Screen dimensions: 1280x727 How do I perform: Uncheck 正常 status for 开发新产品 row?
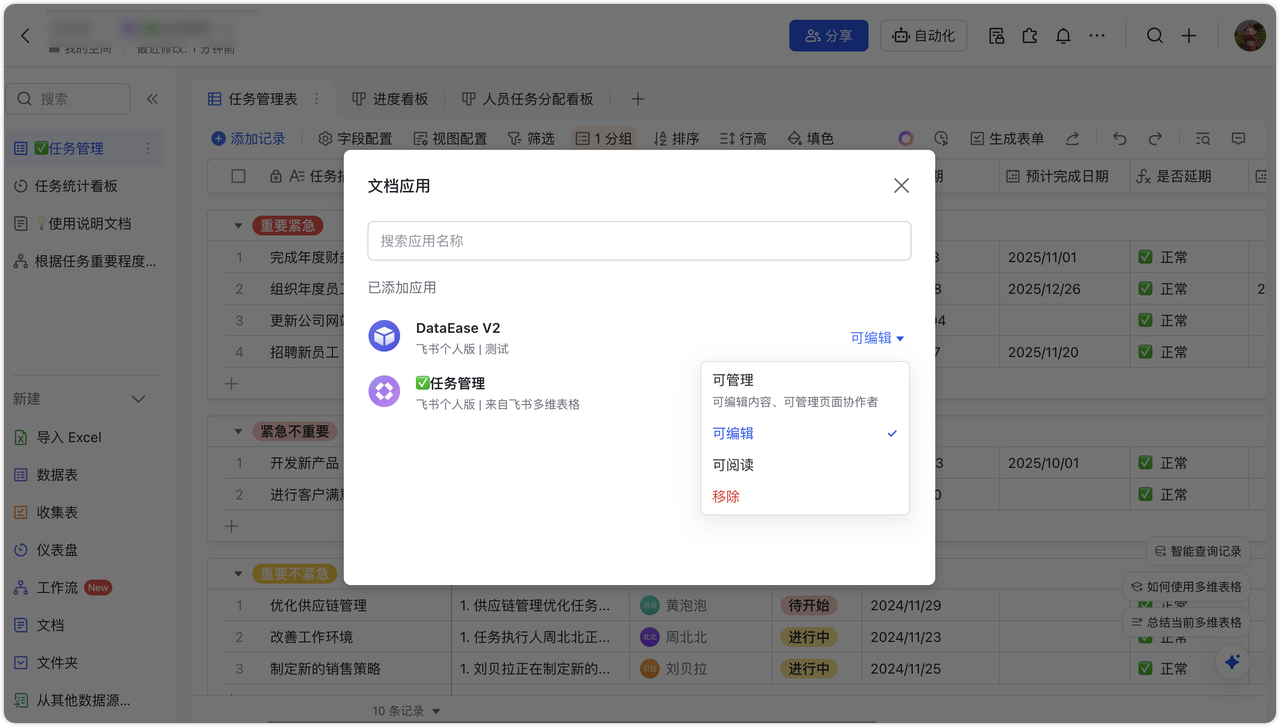pos(1145,462)
